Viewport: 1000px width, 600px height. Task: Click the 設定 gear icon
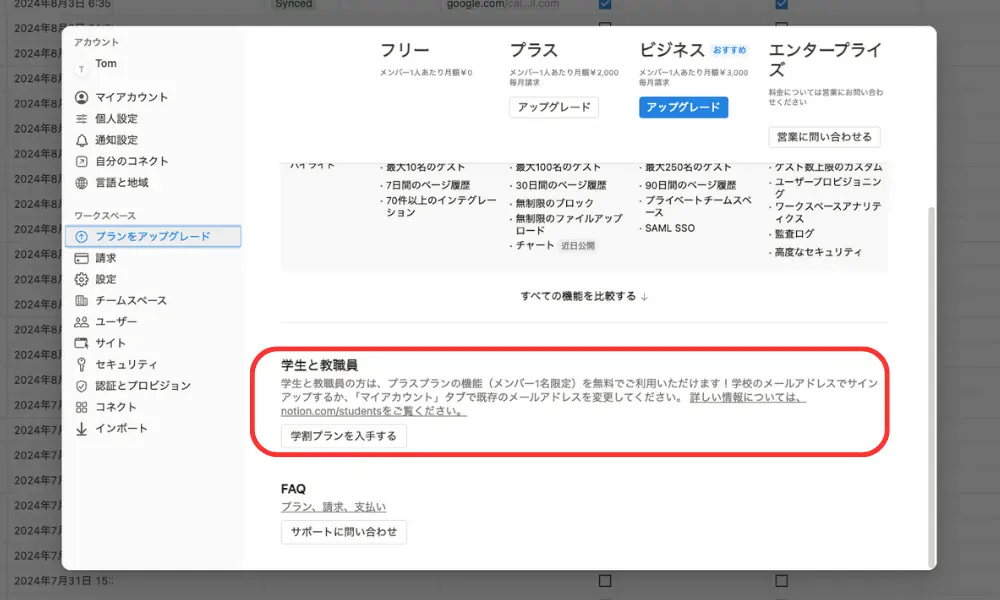(82, 279)
